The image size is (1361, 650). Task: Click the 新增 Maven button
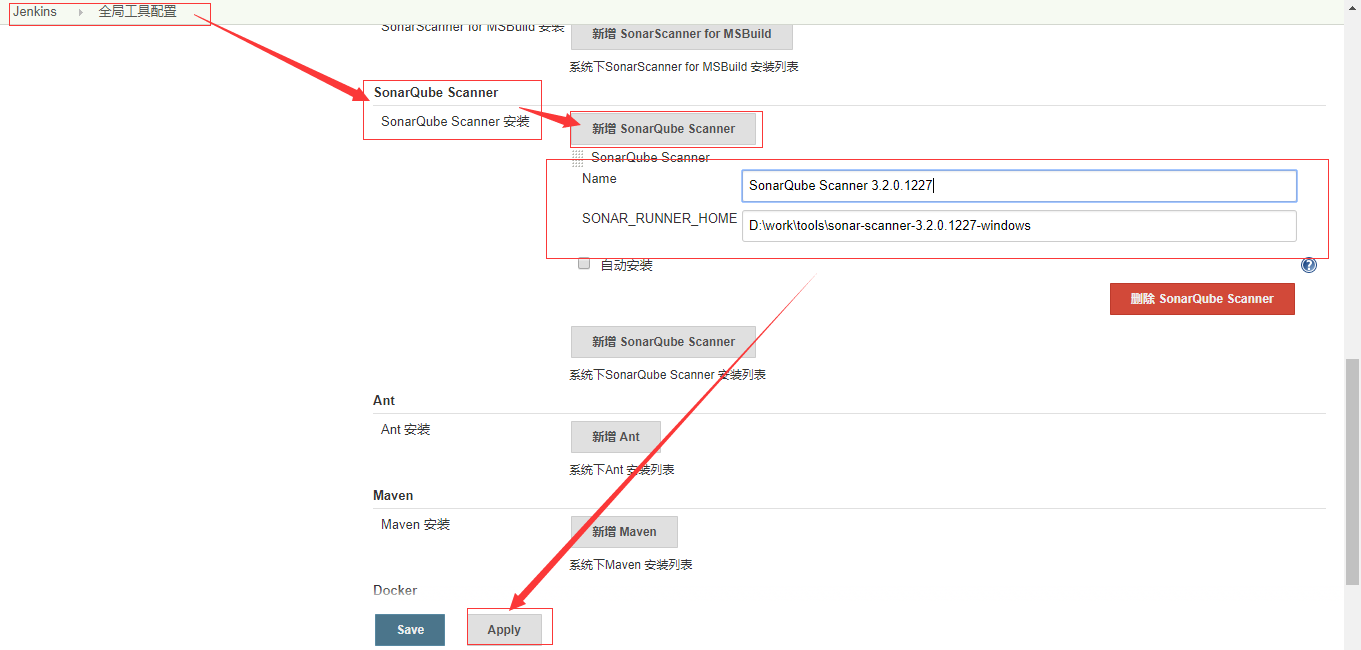(624, 531)
